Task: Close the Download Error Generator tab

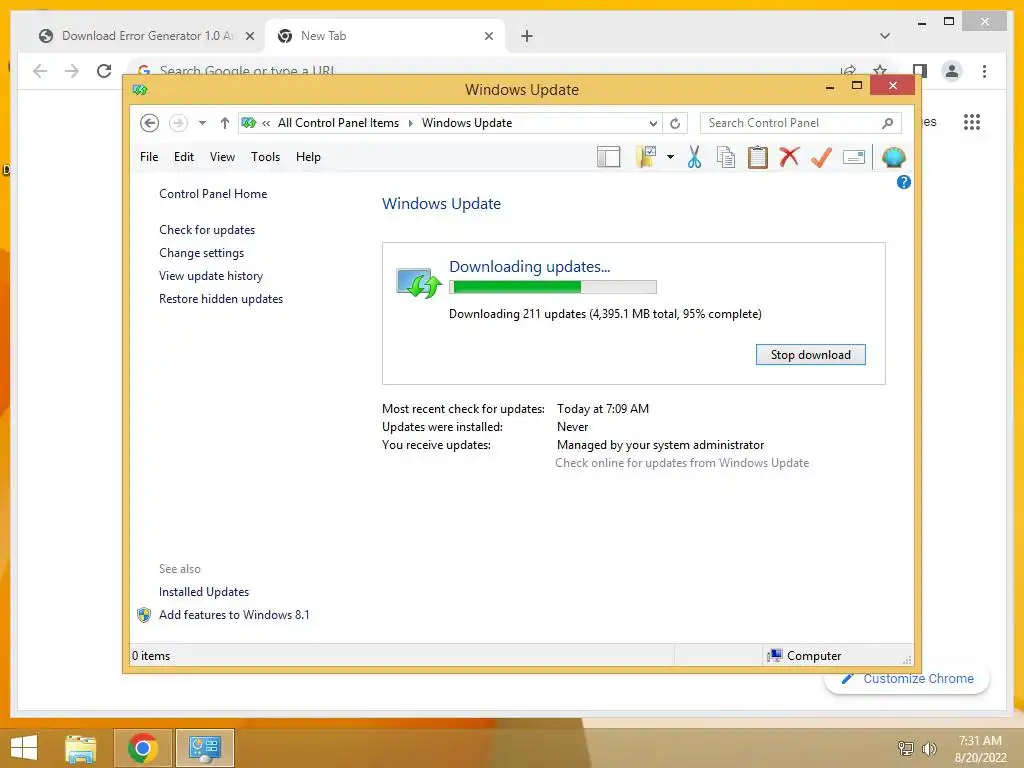Action: 249,36
